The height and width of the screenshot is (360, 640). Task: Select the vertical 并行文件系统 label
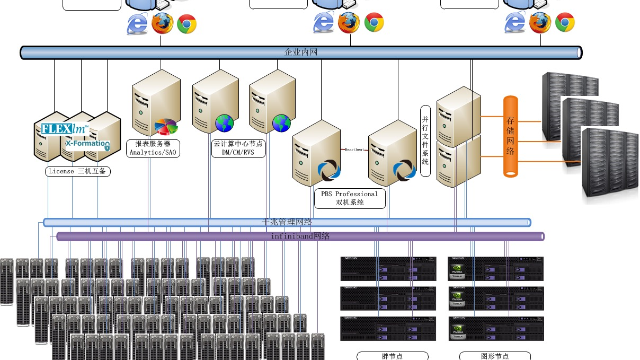[425, 141]
